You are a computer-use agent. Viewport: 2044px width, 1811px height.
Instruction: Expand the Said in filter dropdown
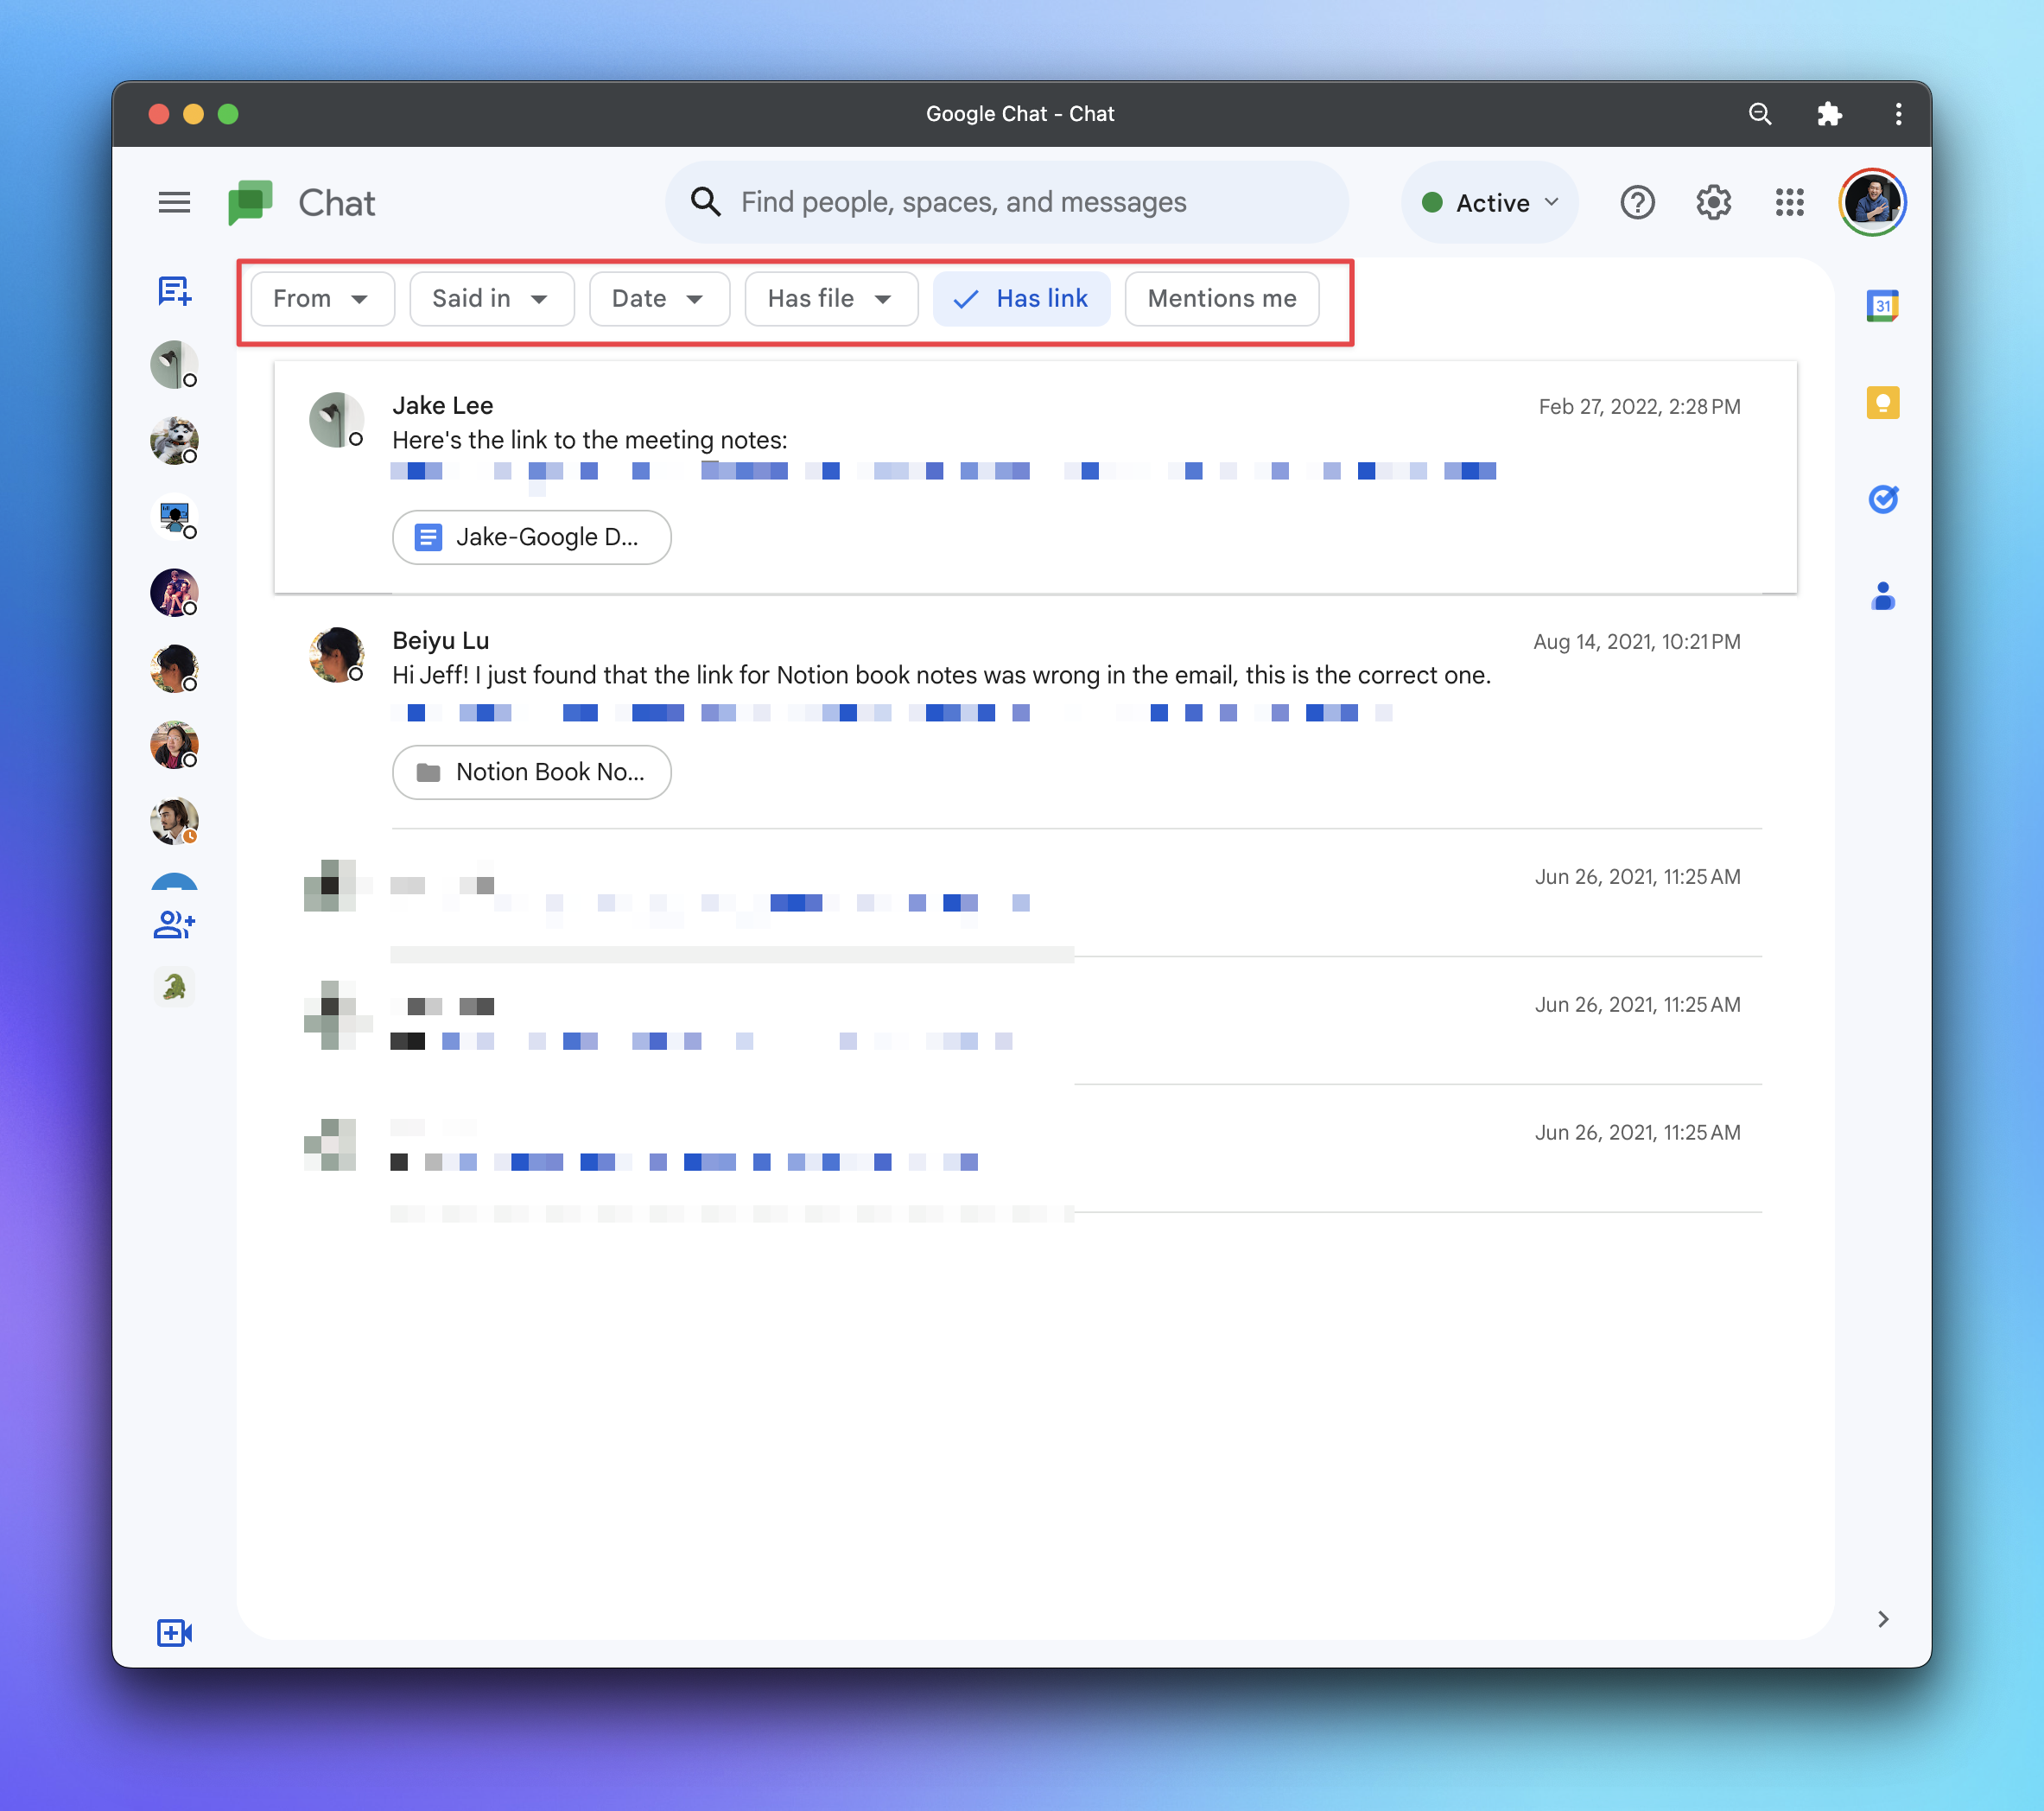click(491, 298)
